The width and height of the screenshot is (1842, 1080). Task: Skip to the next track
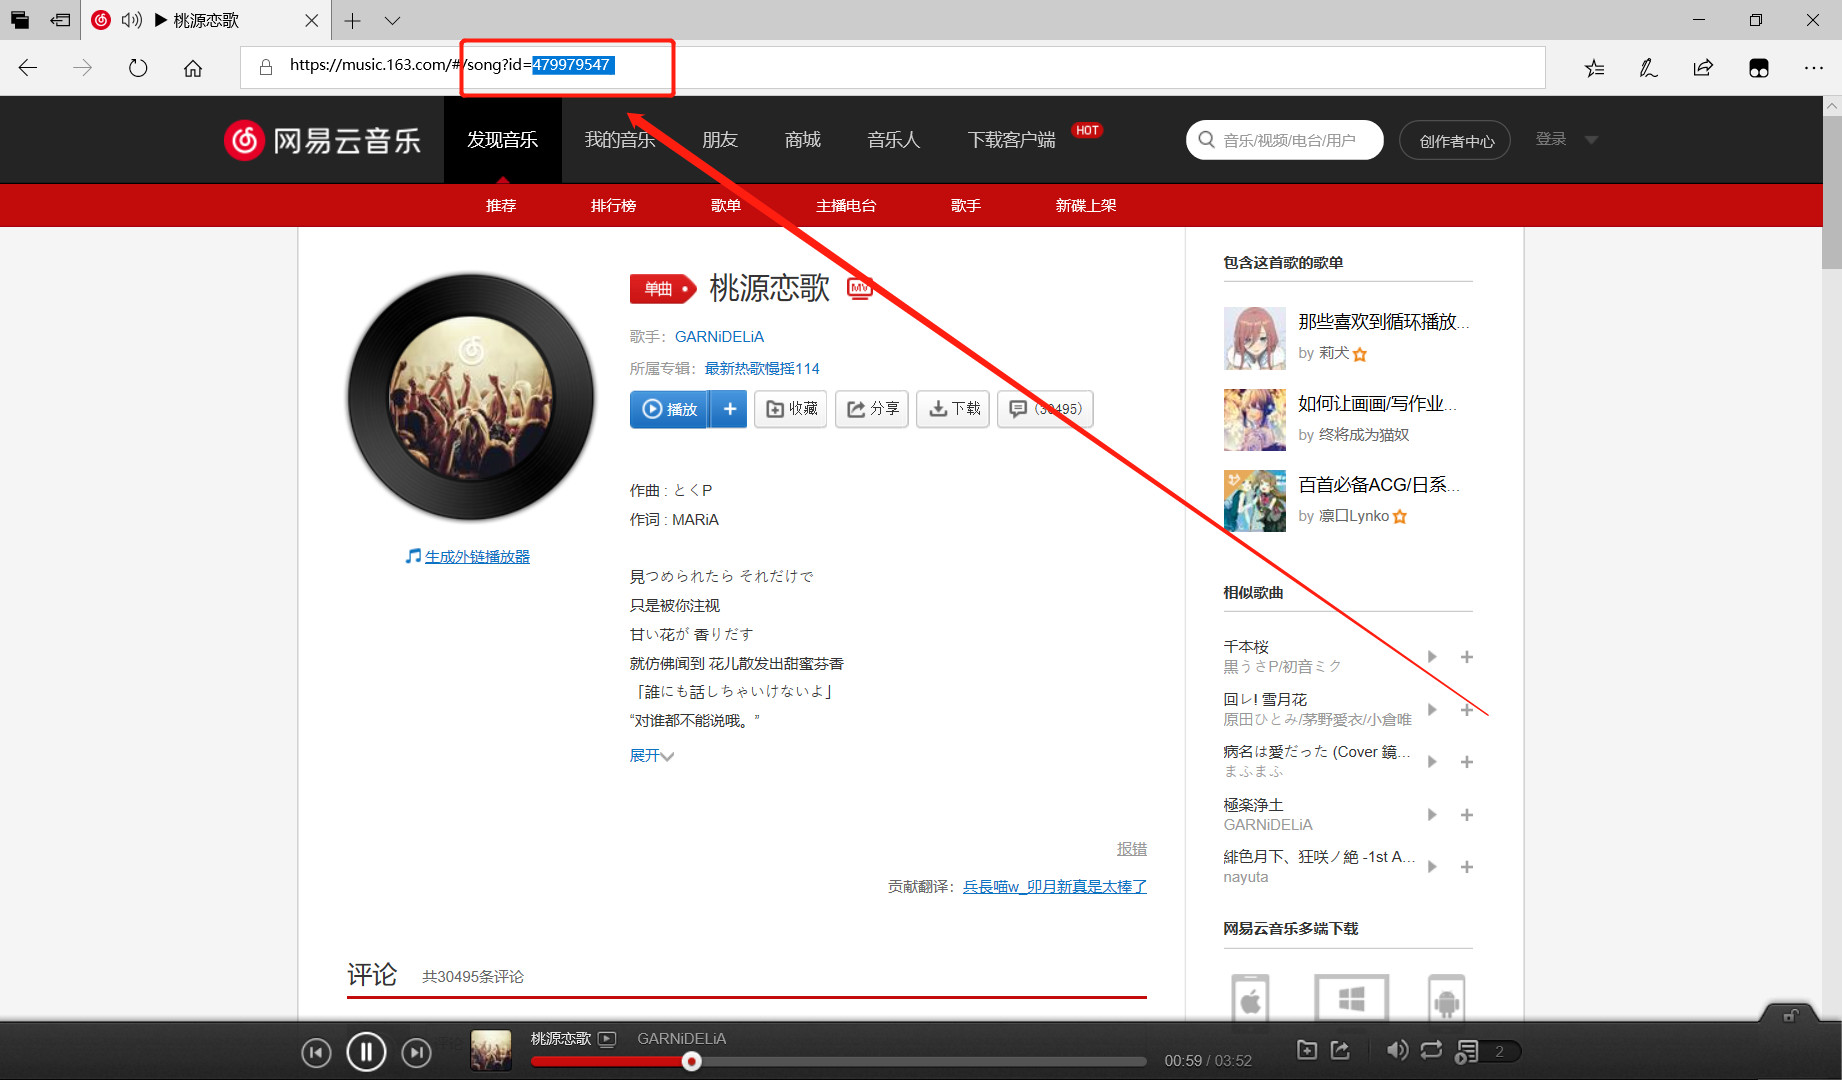pyautogui.click(x=416, y=1052)
